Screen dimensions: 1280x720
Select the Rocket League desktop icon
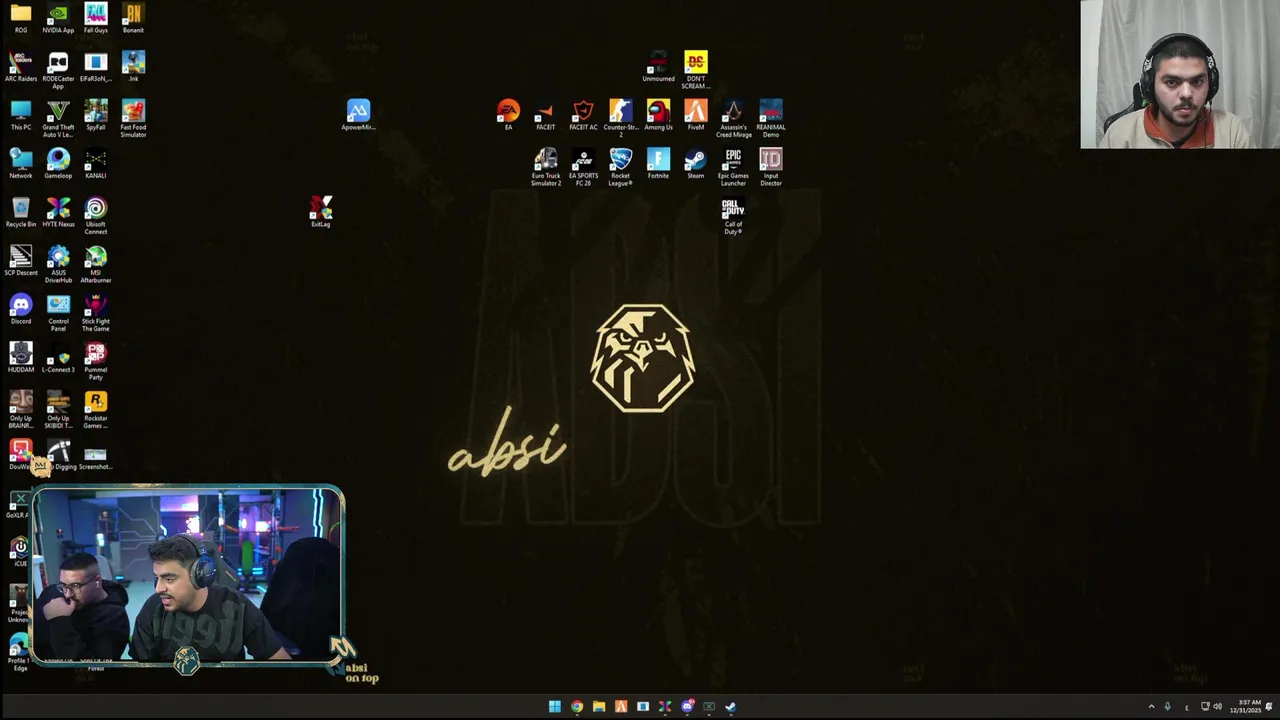[621, 167]
